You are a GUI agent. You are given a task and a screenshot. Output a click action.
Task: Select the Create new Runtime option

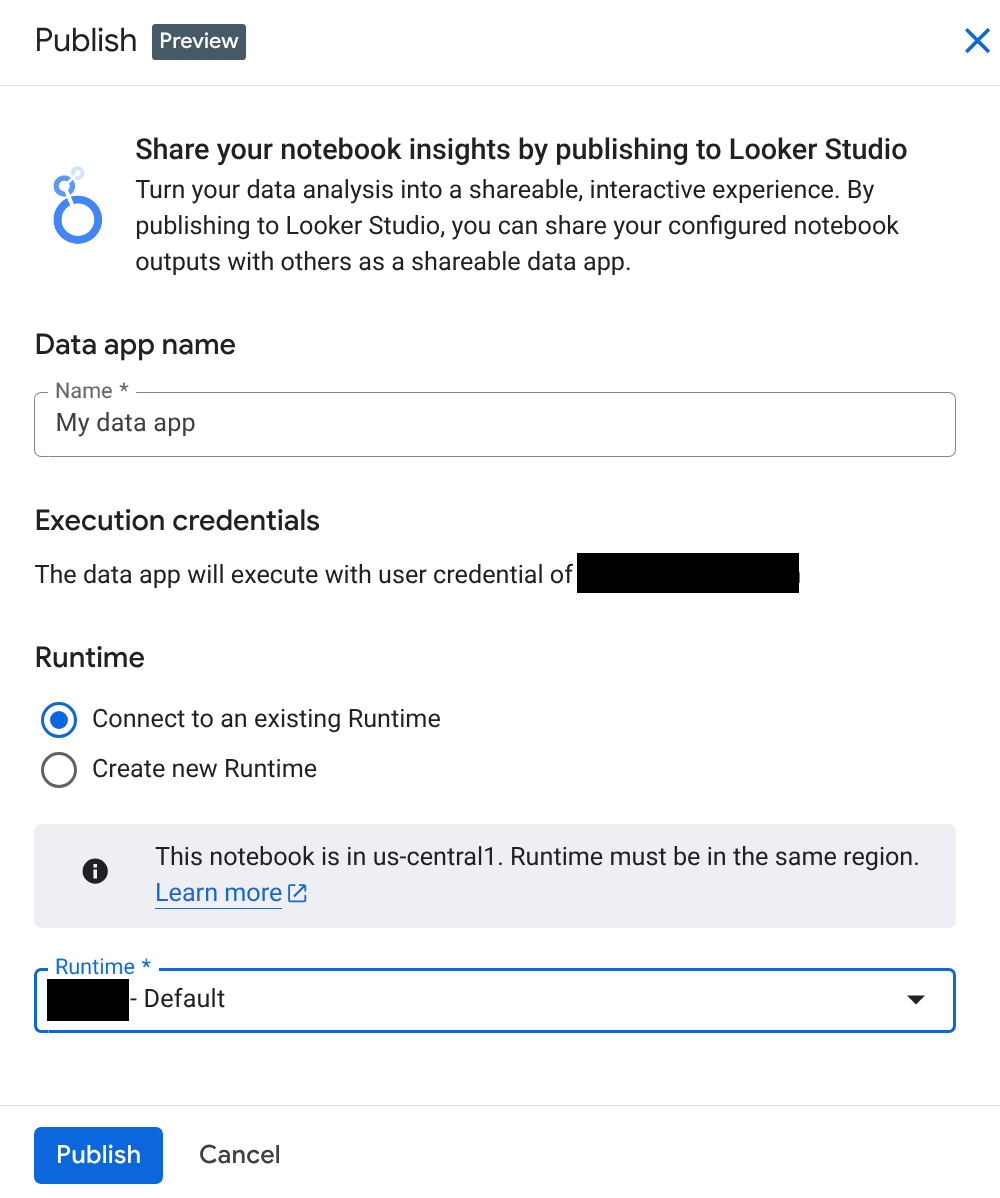coord(58,770)
